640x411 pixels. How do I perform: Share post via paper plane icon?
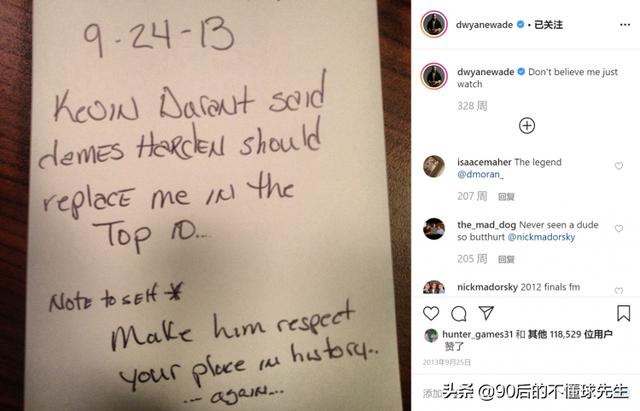click(x=486, y=313)
